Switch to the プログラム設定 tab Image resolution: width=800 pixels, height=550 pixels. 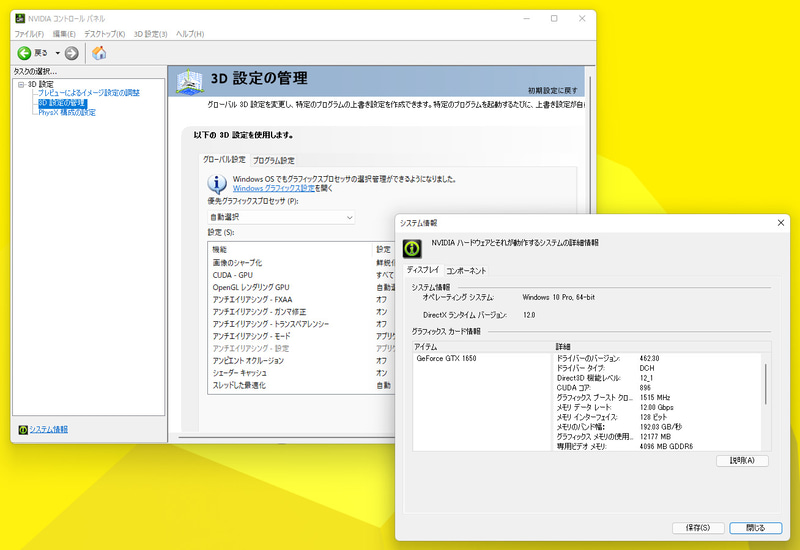point(273,160)
